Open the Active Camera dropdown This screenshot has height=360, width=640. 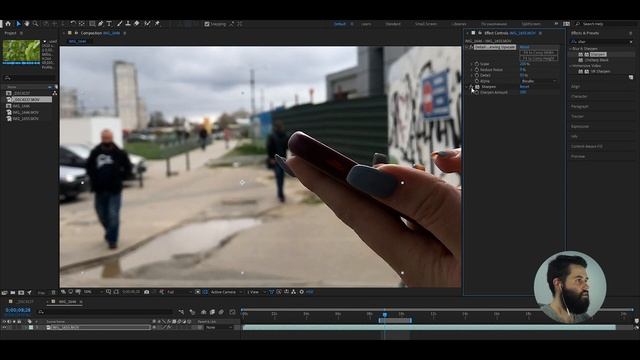pyautogui.click(x=226, y=292)
